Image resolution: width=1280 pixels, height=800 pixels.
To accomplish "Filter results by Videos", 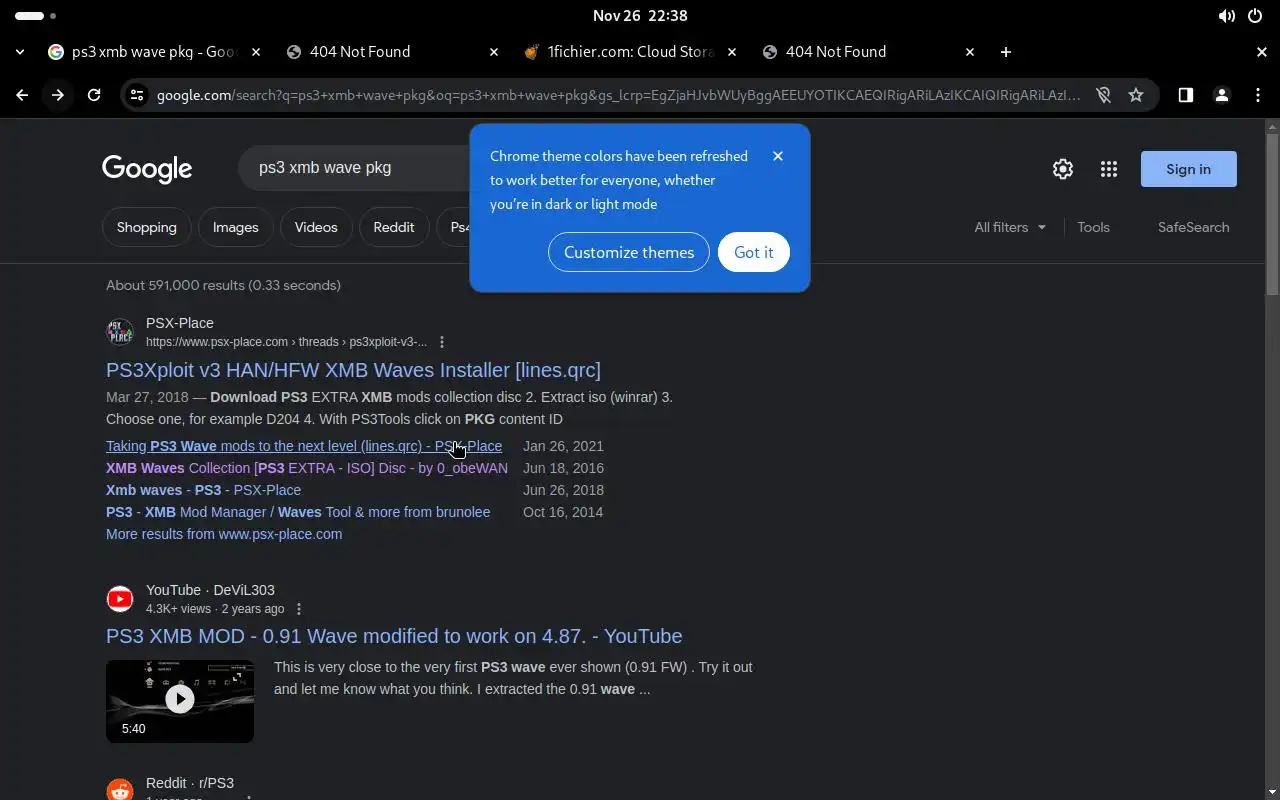I will pos(316,227).
